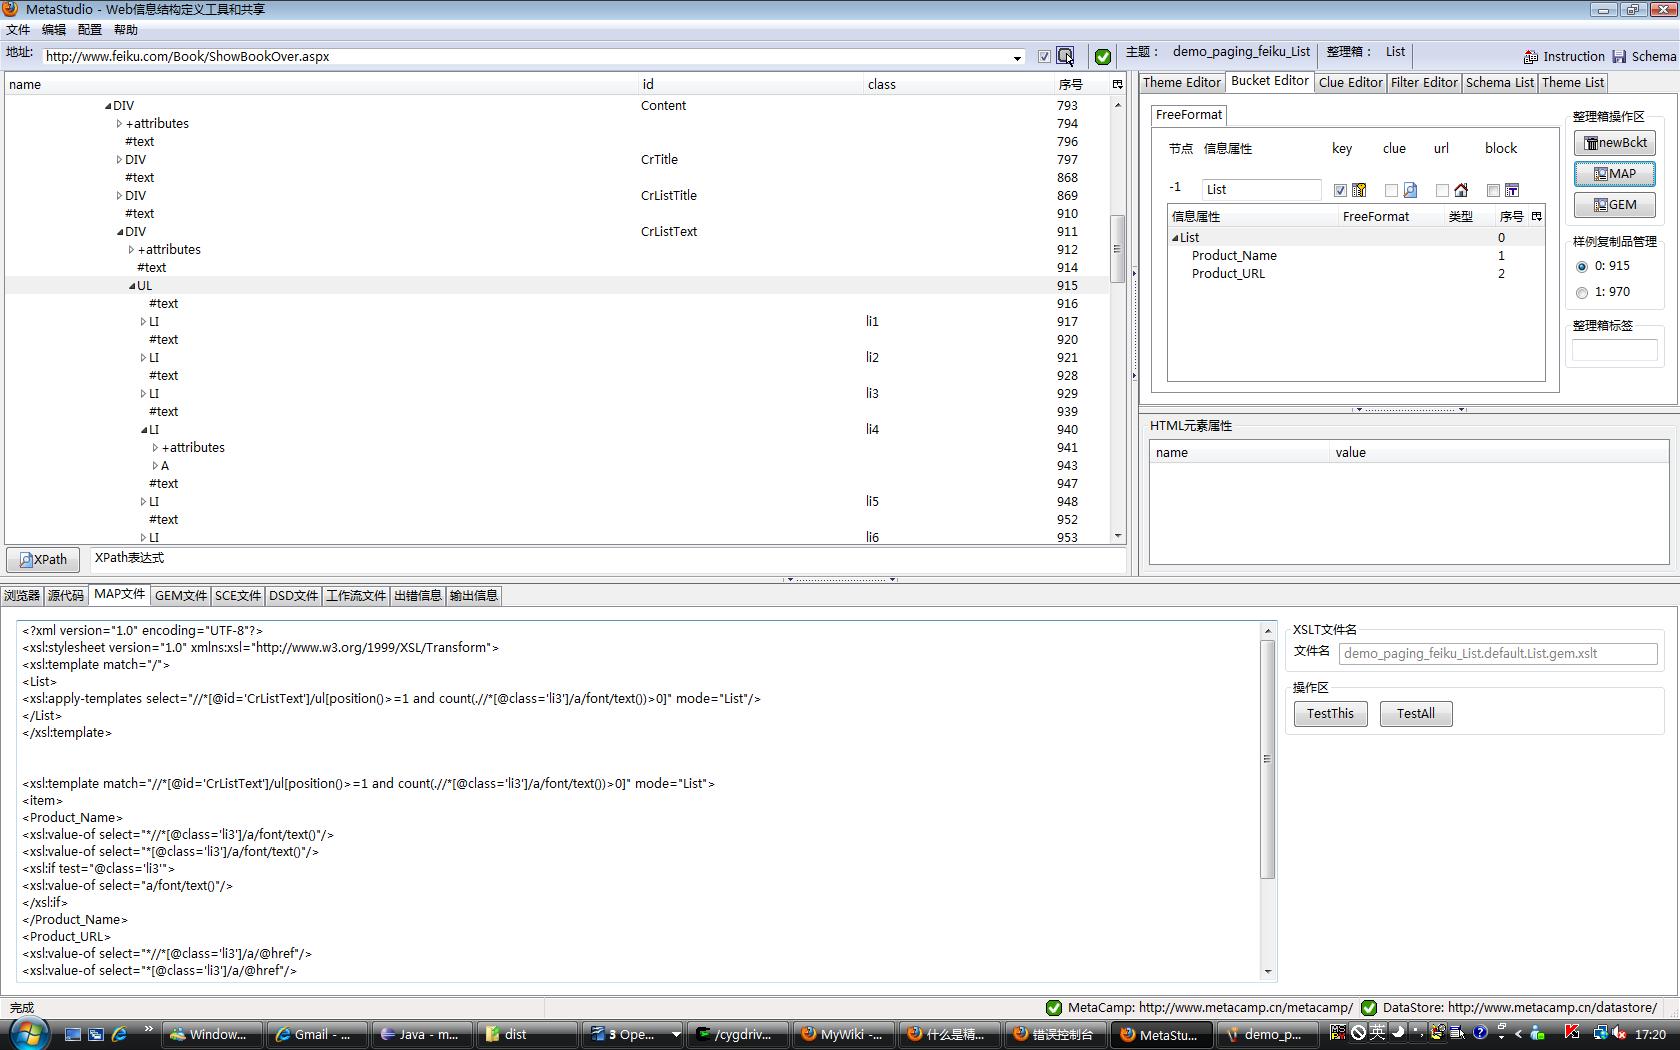Click the DOM tree vertical scrollbar thumb
The height and width of the screenshot is (1050, 1680).
coord(1118,249)
